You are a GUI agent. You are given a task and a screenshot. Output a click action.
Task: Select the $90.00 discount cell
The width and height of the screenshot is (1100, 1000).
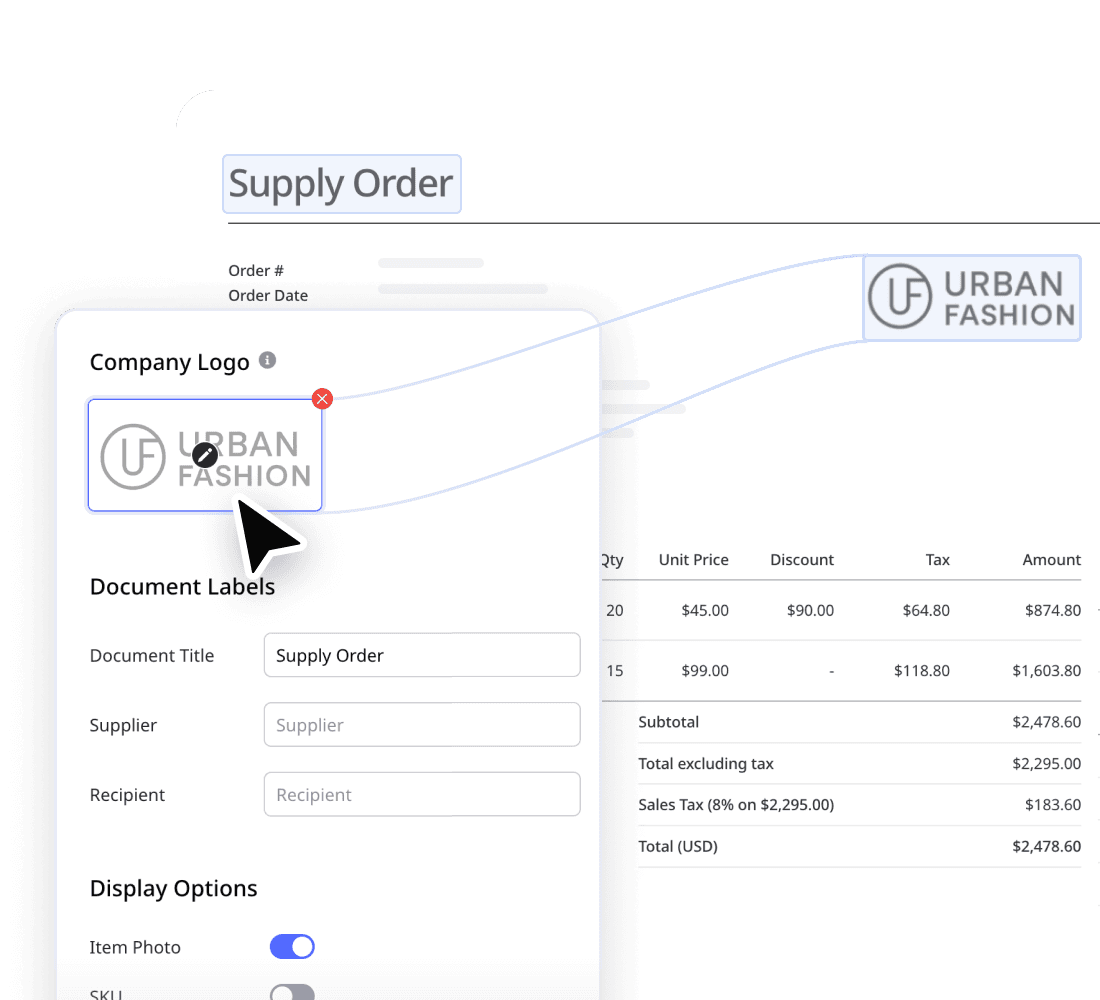tap(810, 611)
